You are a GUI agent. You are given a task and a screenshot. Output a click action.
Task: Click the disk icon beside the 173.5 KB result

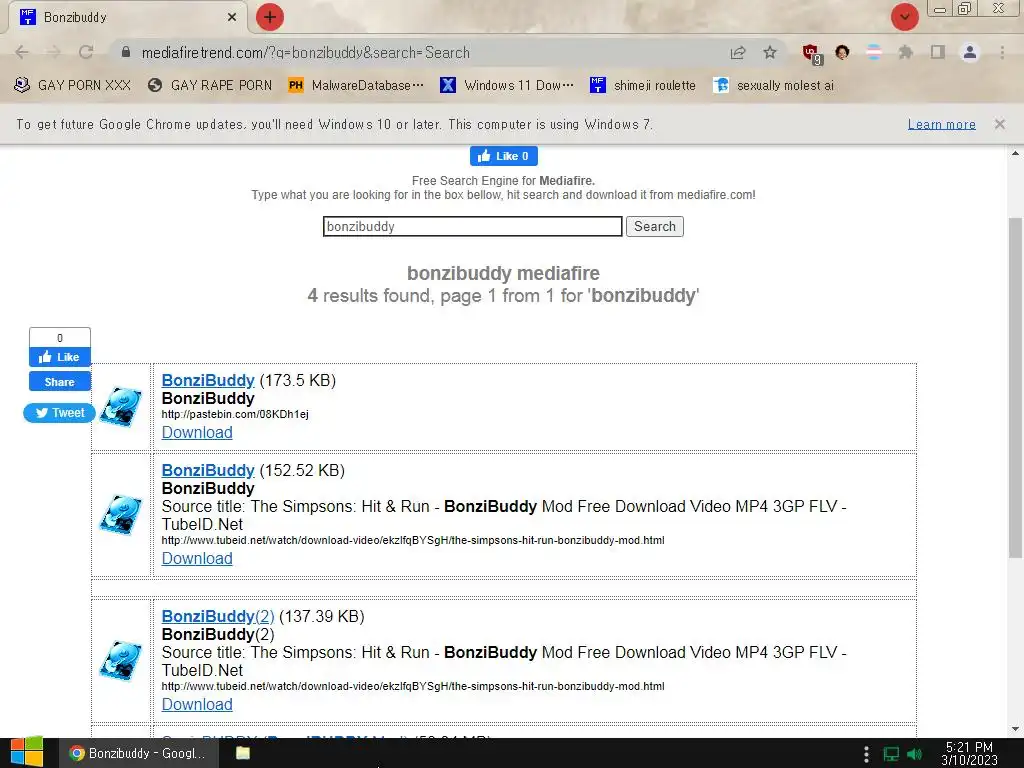121,407
